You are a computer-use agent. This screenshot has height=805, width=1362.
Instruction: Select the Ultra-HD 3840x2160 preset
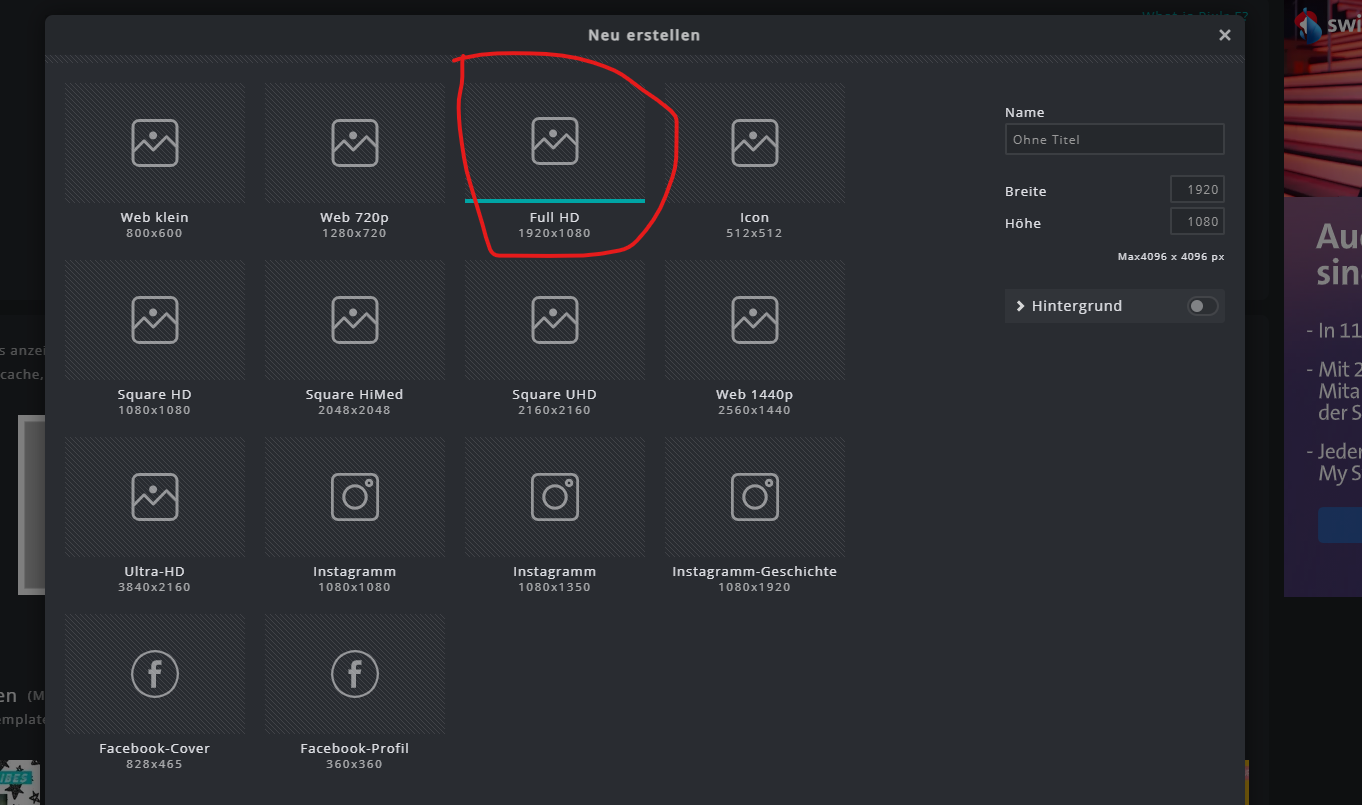155,497
